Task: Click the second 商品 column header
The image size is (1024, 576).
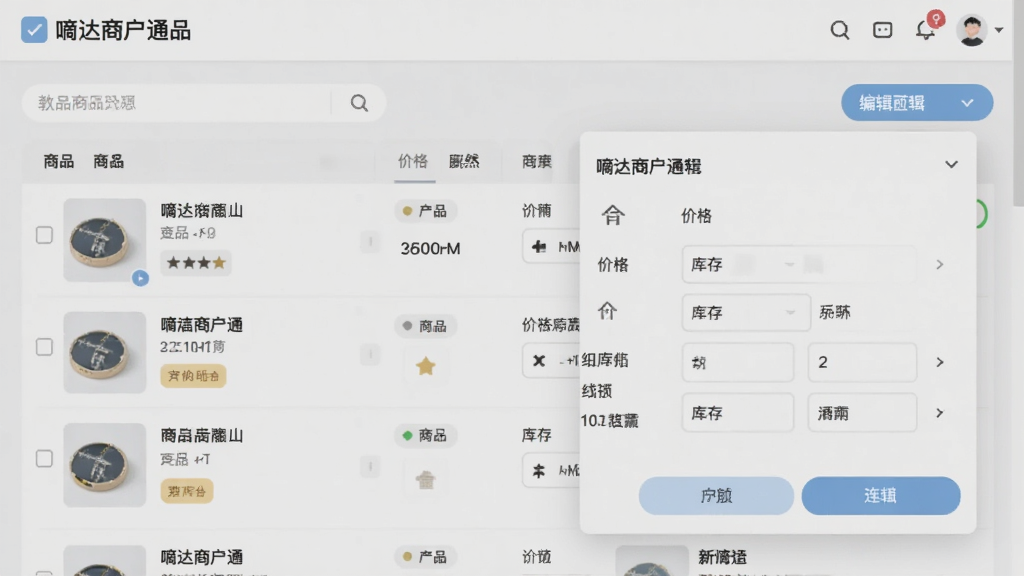Action: (108, 161)
